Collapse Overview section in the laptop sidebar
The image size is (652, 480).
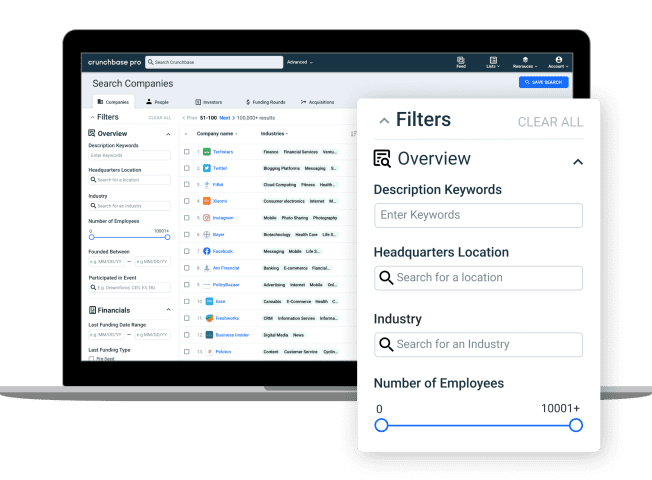click(x=168, y=134)
